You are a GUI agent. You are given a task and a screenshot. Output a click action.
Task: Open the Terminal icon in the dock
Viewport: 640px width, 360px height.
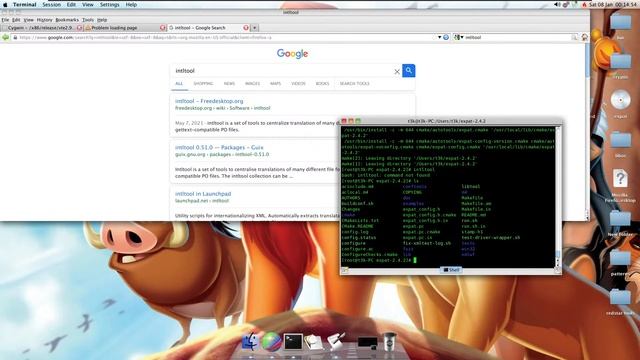coord(293,342)
